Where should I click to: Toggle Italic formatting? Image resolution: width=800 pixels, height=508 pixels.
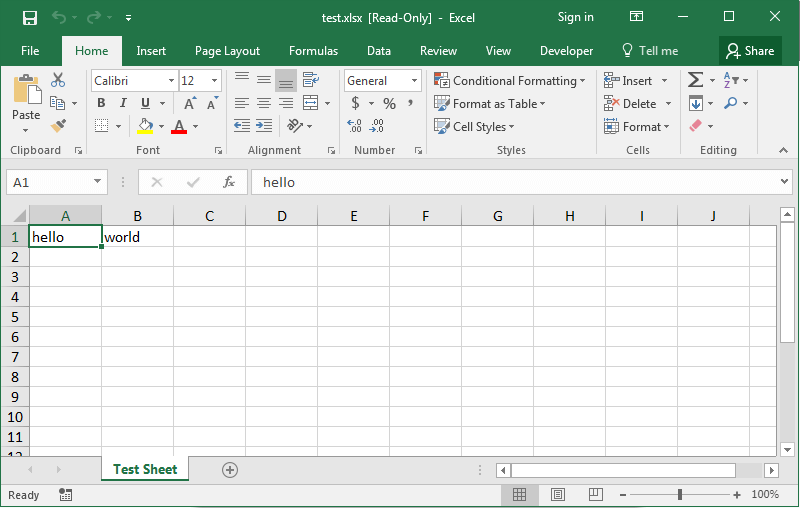[123, 103]
